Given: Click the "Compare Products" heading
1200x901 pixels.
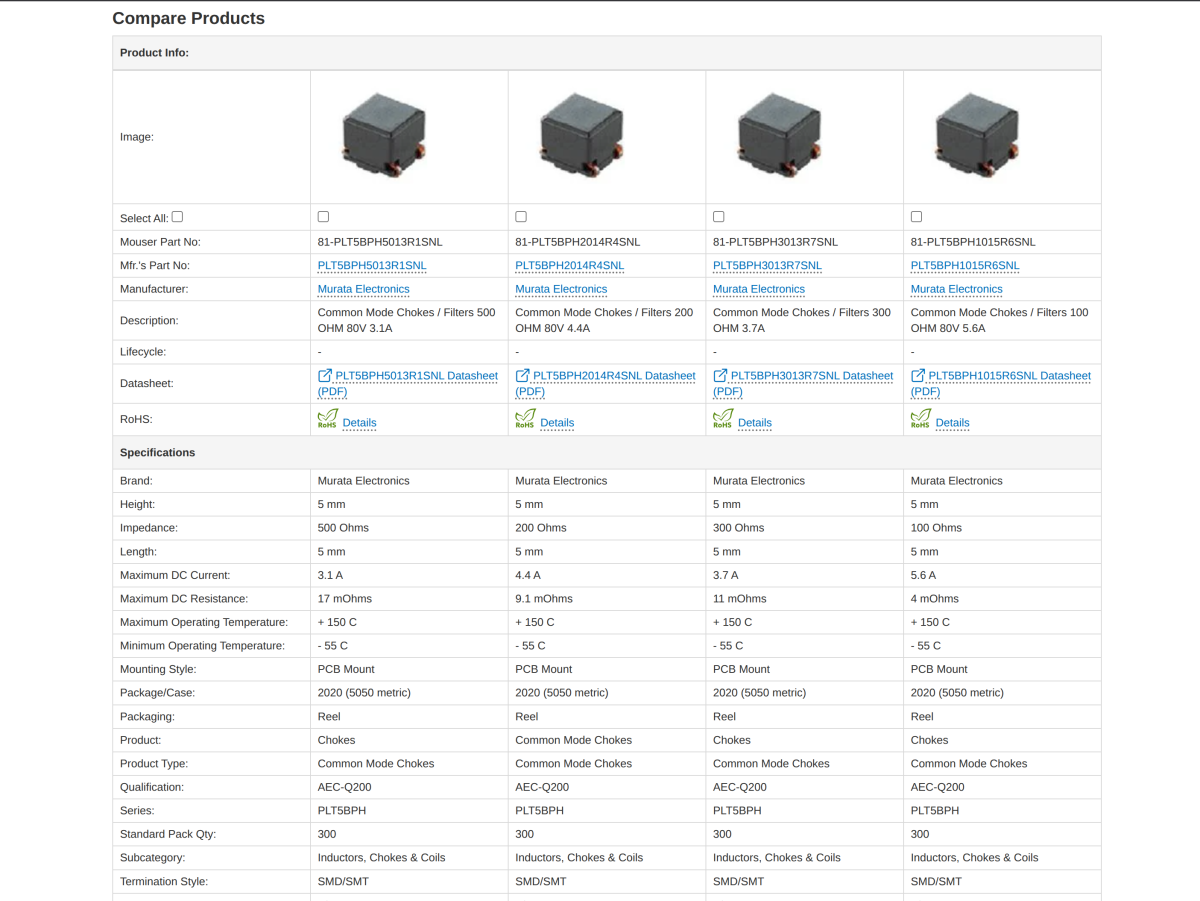Looking at the screenshot, I should click(189, 18).
